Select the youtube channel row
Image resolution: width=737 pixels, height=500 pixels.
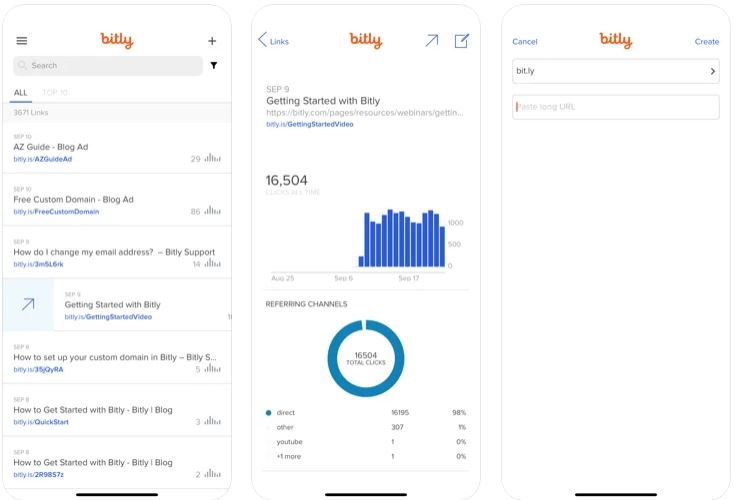[366, 442]
